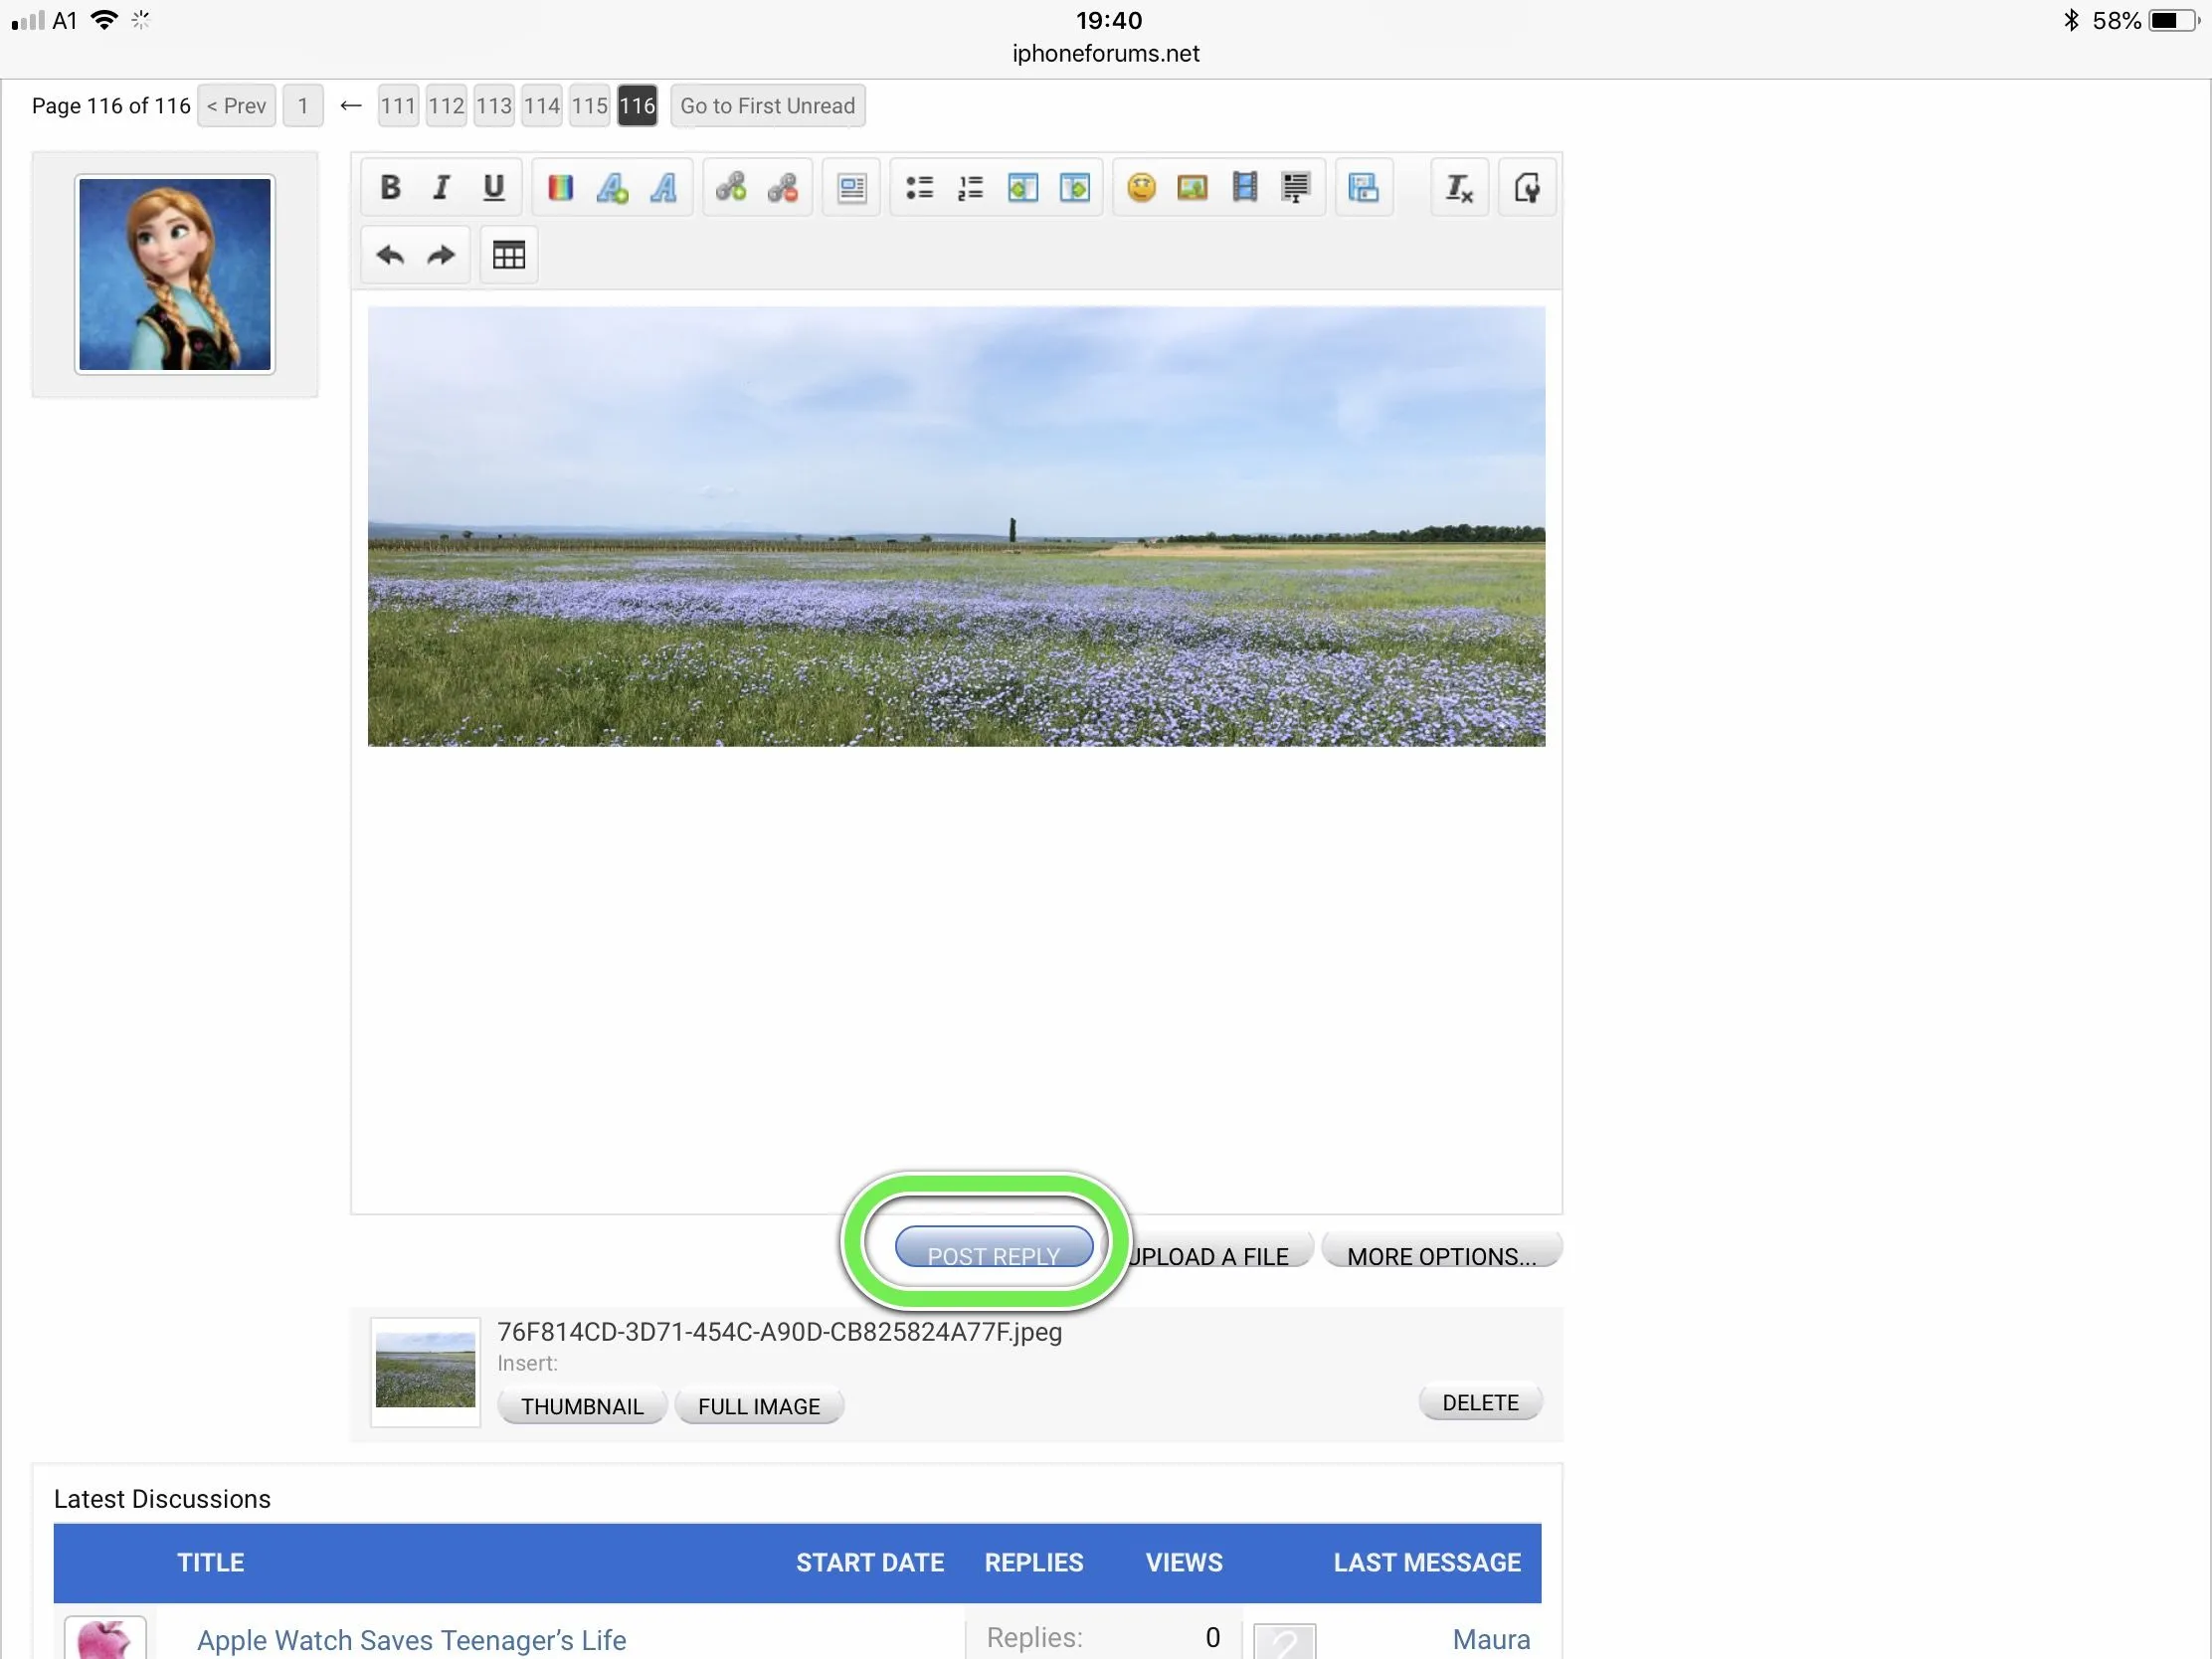Open the text color picker
Screen dimensions: 2212x1659
[x=560, y=188]
